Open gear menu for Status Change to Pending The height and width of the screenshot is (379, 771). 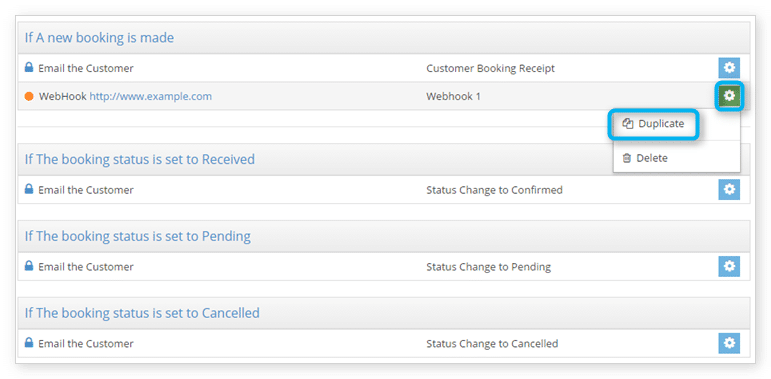coord(729,266)
